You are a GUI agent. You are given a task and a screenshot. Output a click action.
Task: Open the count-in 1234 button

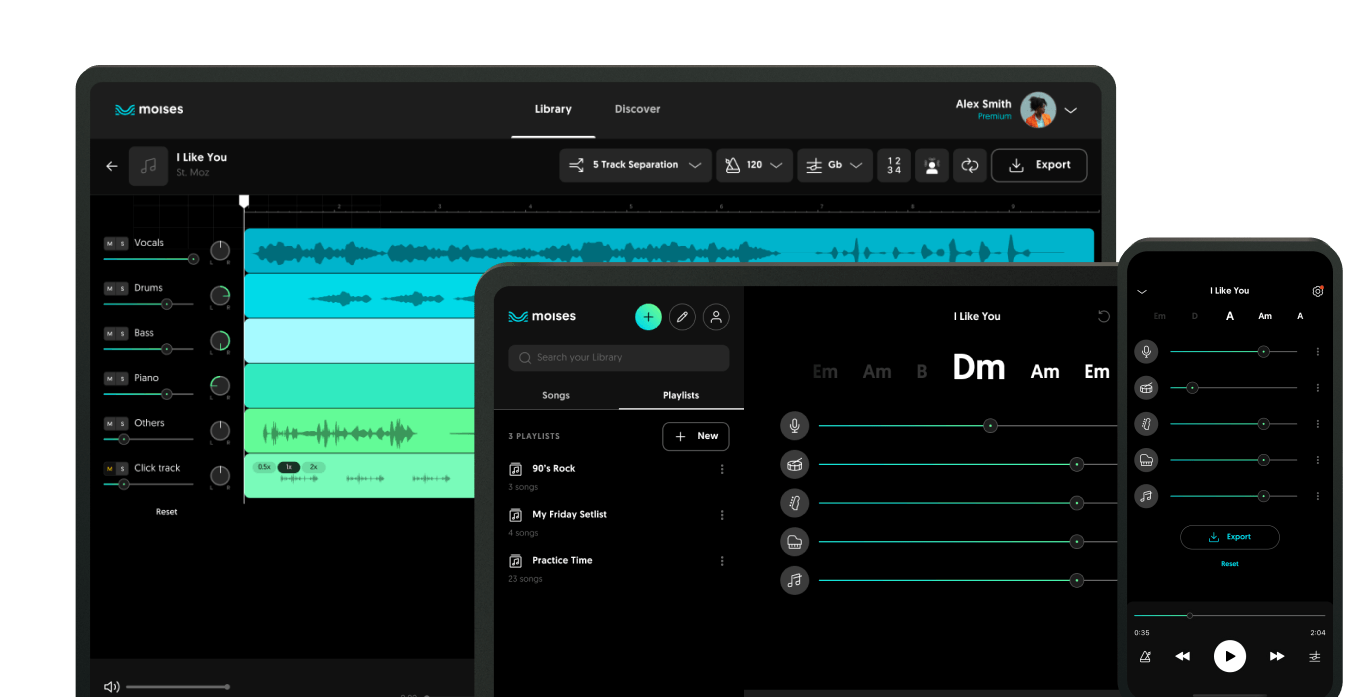[894, 165]
